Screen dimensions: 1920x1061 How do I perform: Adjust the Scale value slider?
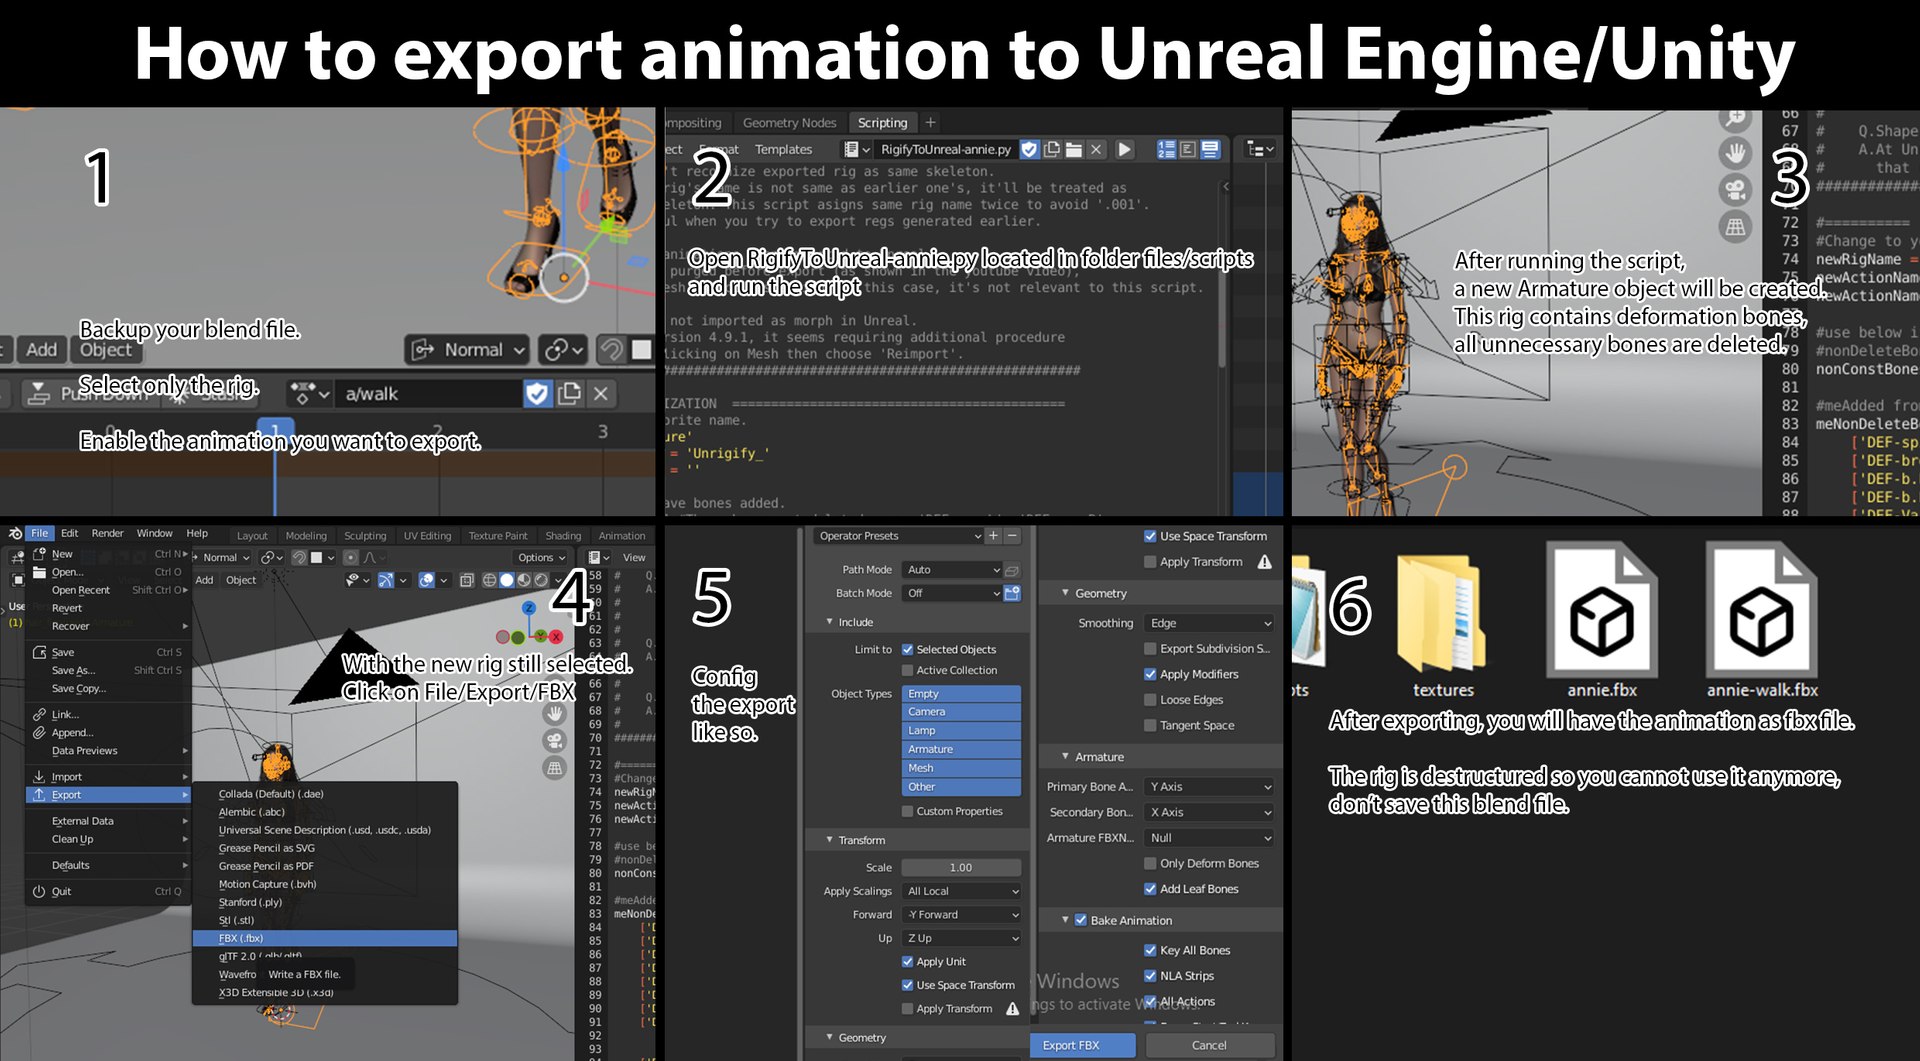tap(961, 867)
